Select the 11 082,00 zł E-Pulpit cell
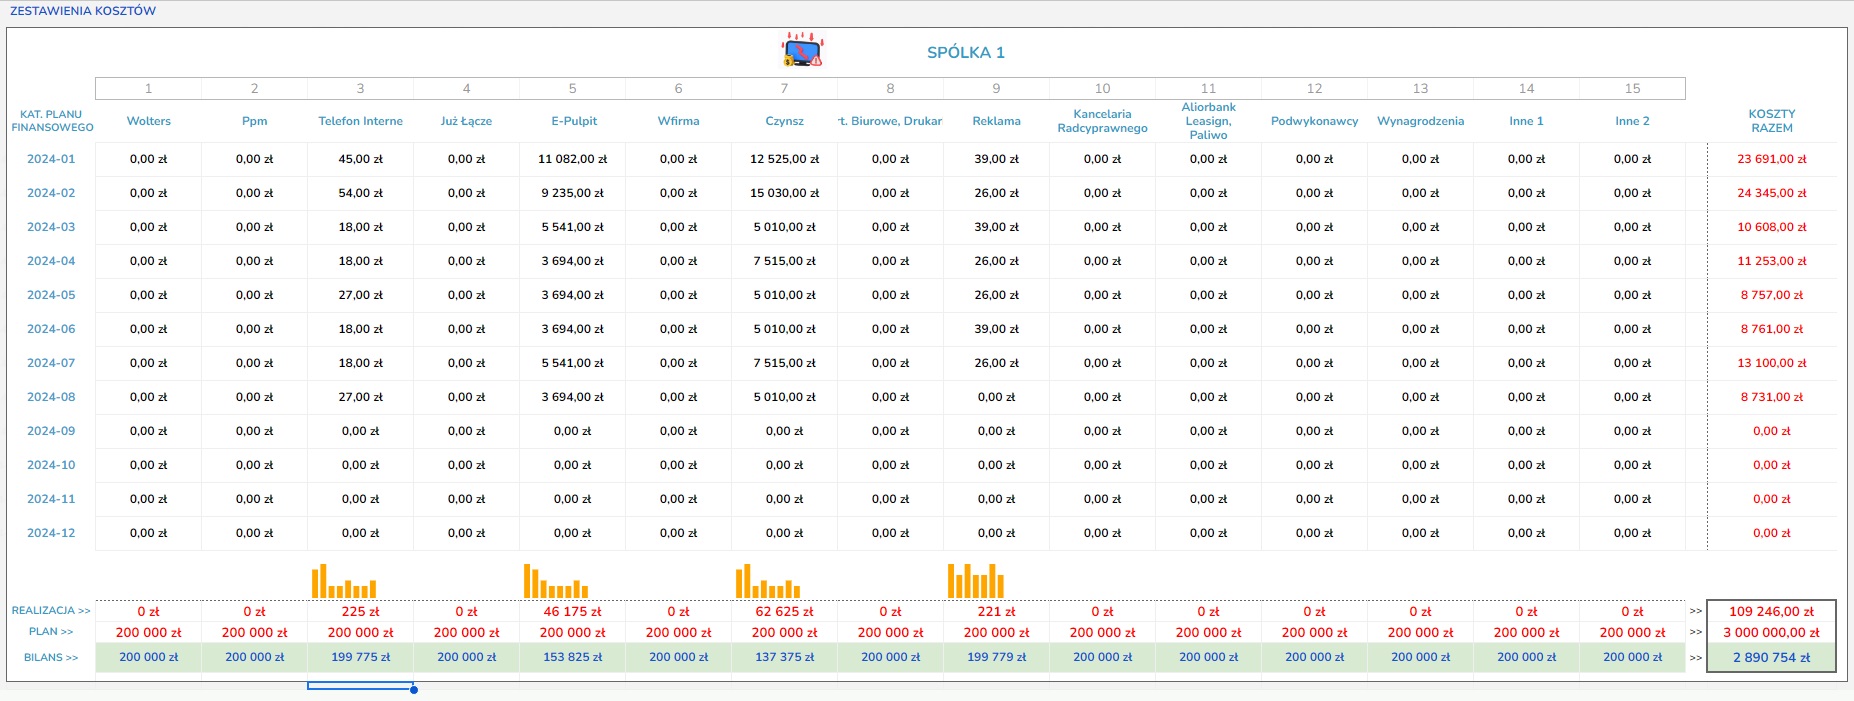The image size is (1854, 701). [572, 159]
